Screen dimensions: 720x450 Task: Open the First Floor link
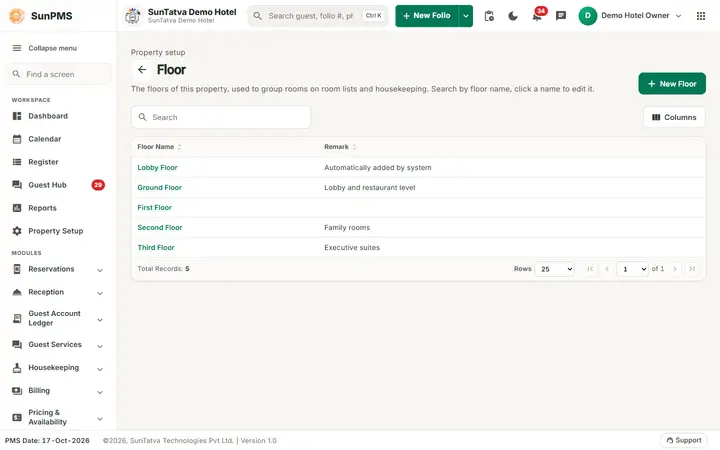pos(154,208)
